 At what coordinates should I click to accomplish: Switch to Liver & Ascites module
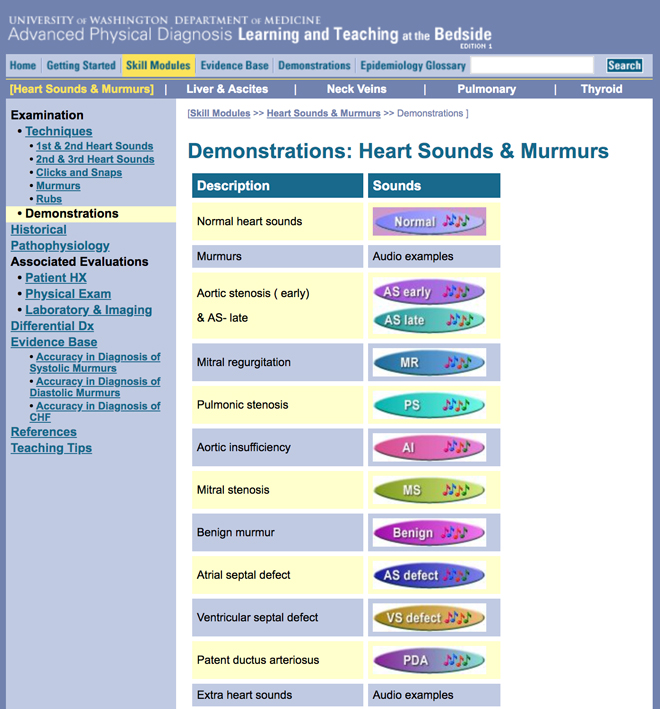(x=227, y=89)
